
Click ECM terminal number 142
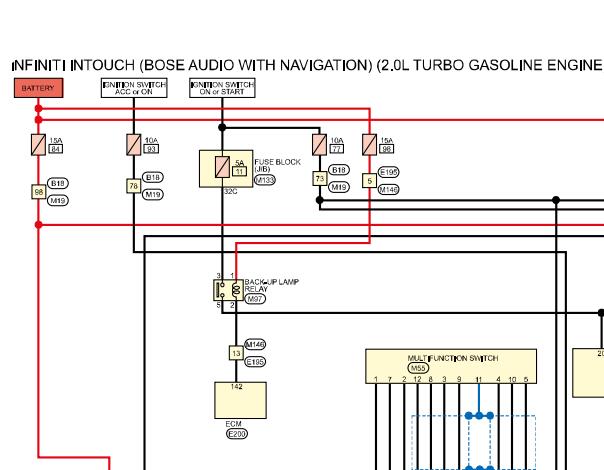(236, 386)
